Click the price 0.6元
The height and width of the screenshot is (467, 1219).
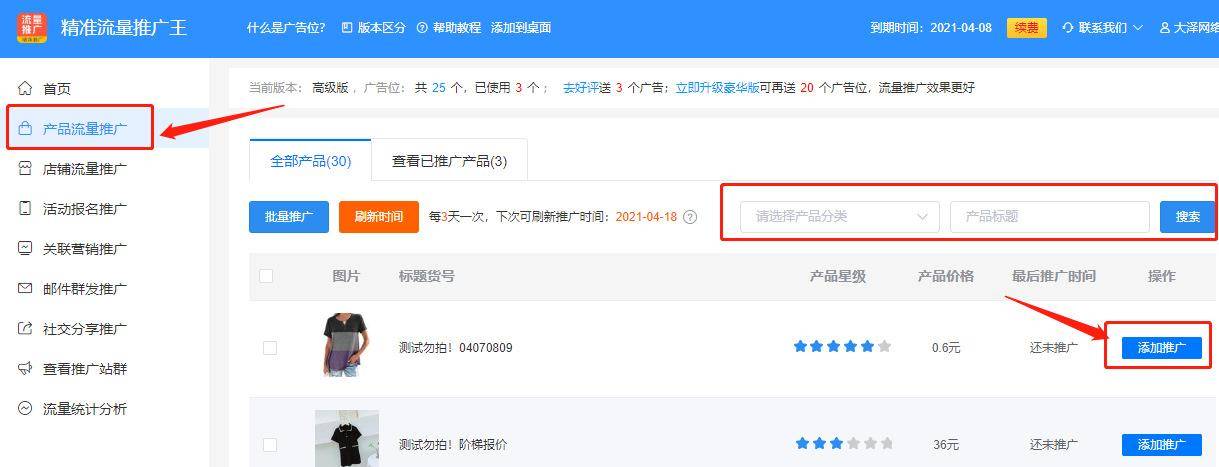tap(946, 348)
